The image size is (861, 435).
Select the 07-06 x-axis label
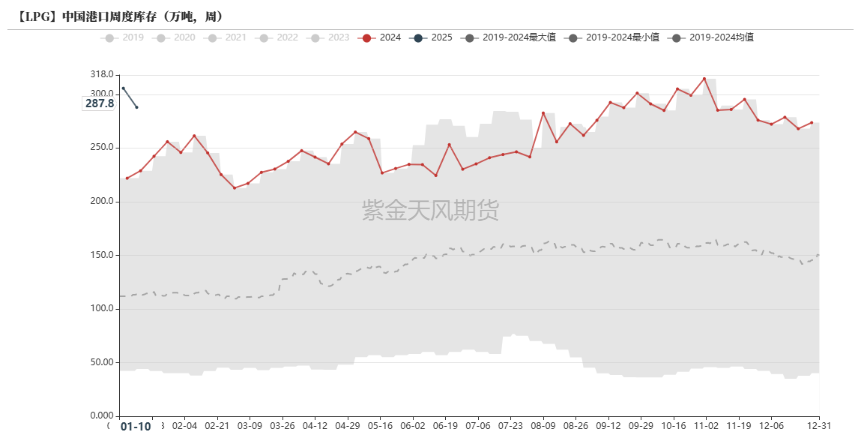click(478, 426)
